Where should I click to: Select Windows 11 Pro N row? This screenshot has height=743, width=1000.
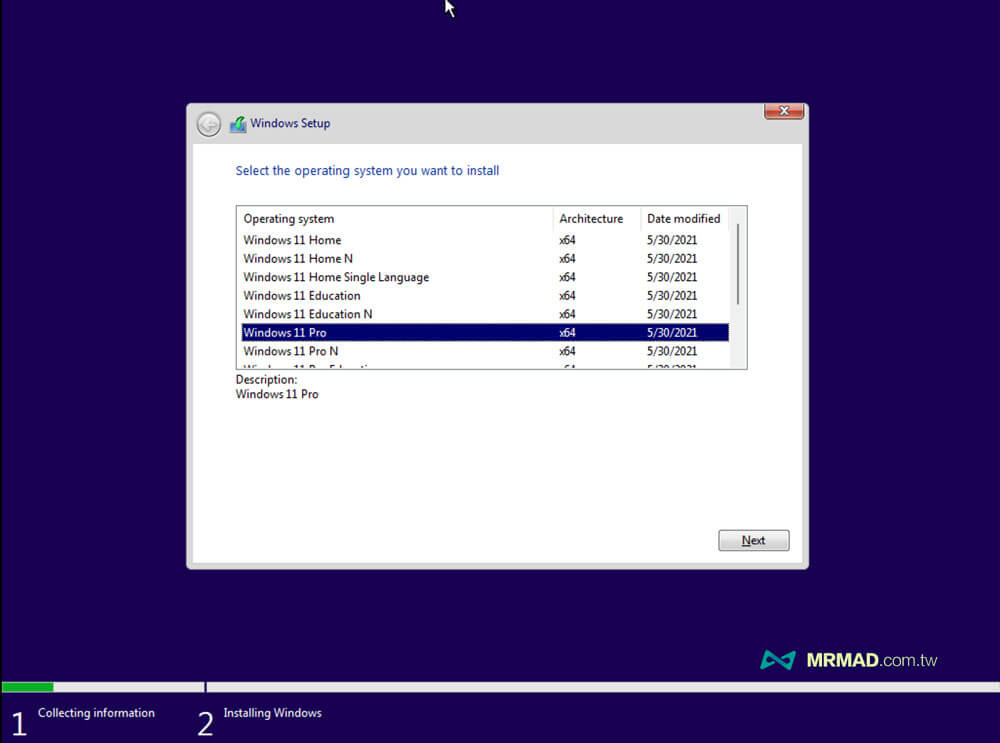tap(485, 351)
